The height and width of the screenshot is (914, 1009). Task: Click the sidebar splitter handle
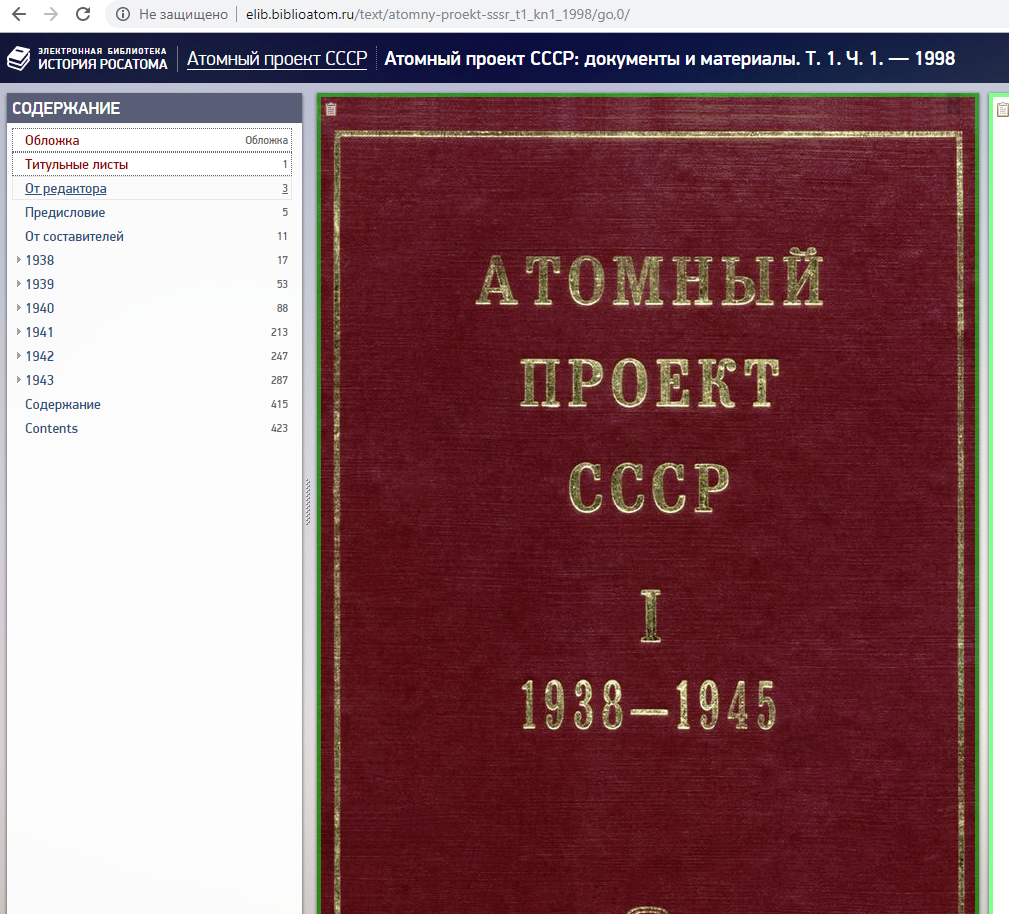(308, 502)
